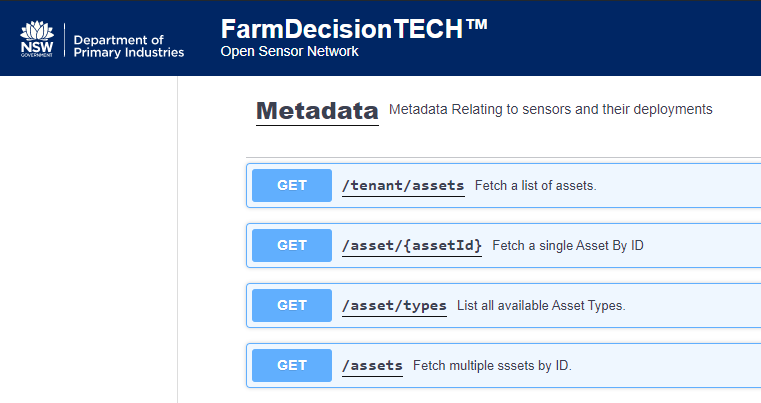Click GET button for /asset/types
The height and width of the screenshot is (403, 761).
(x=292, y=305)
